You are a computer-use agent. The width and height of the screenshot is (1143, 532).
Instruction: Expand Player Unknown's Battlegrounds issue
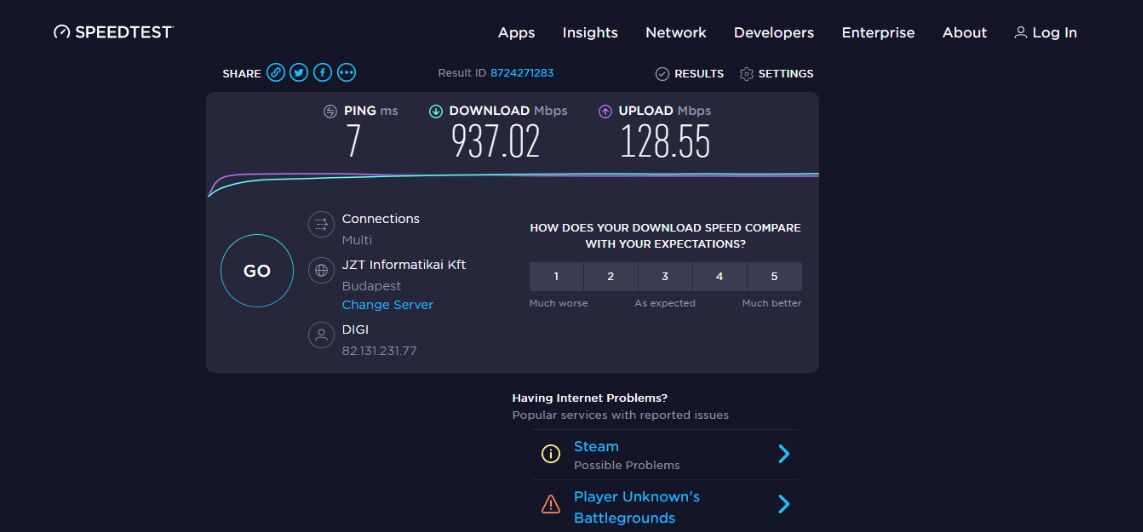(783, 505)
